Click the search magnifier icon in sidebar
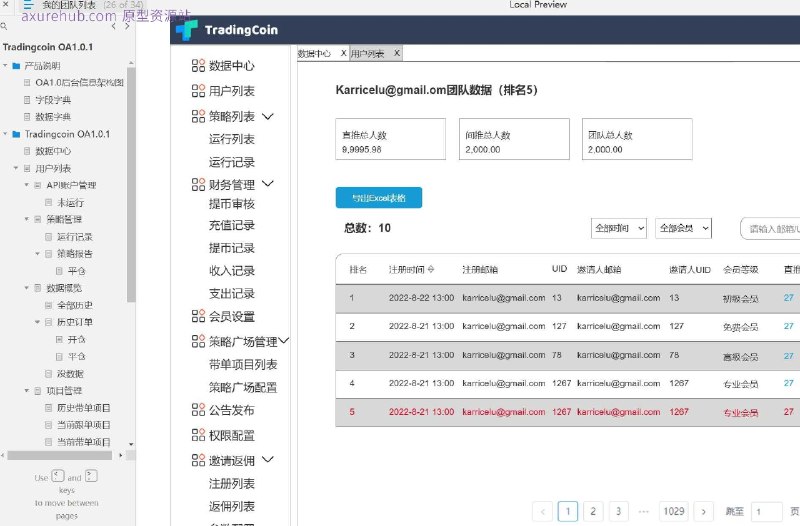 [4, 26]
